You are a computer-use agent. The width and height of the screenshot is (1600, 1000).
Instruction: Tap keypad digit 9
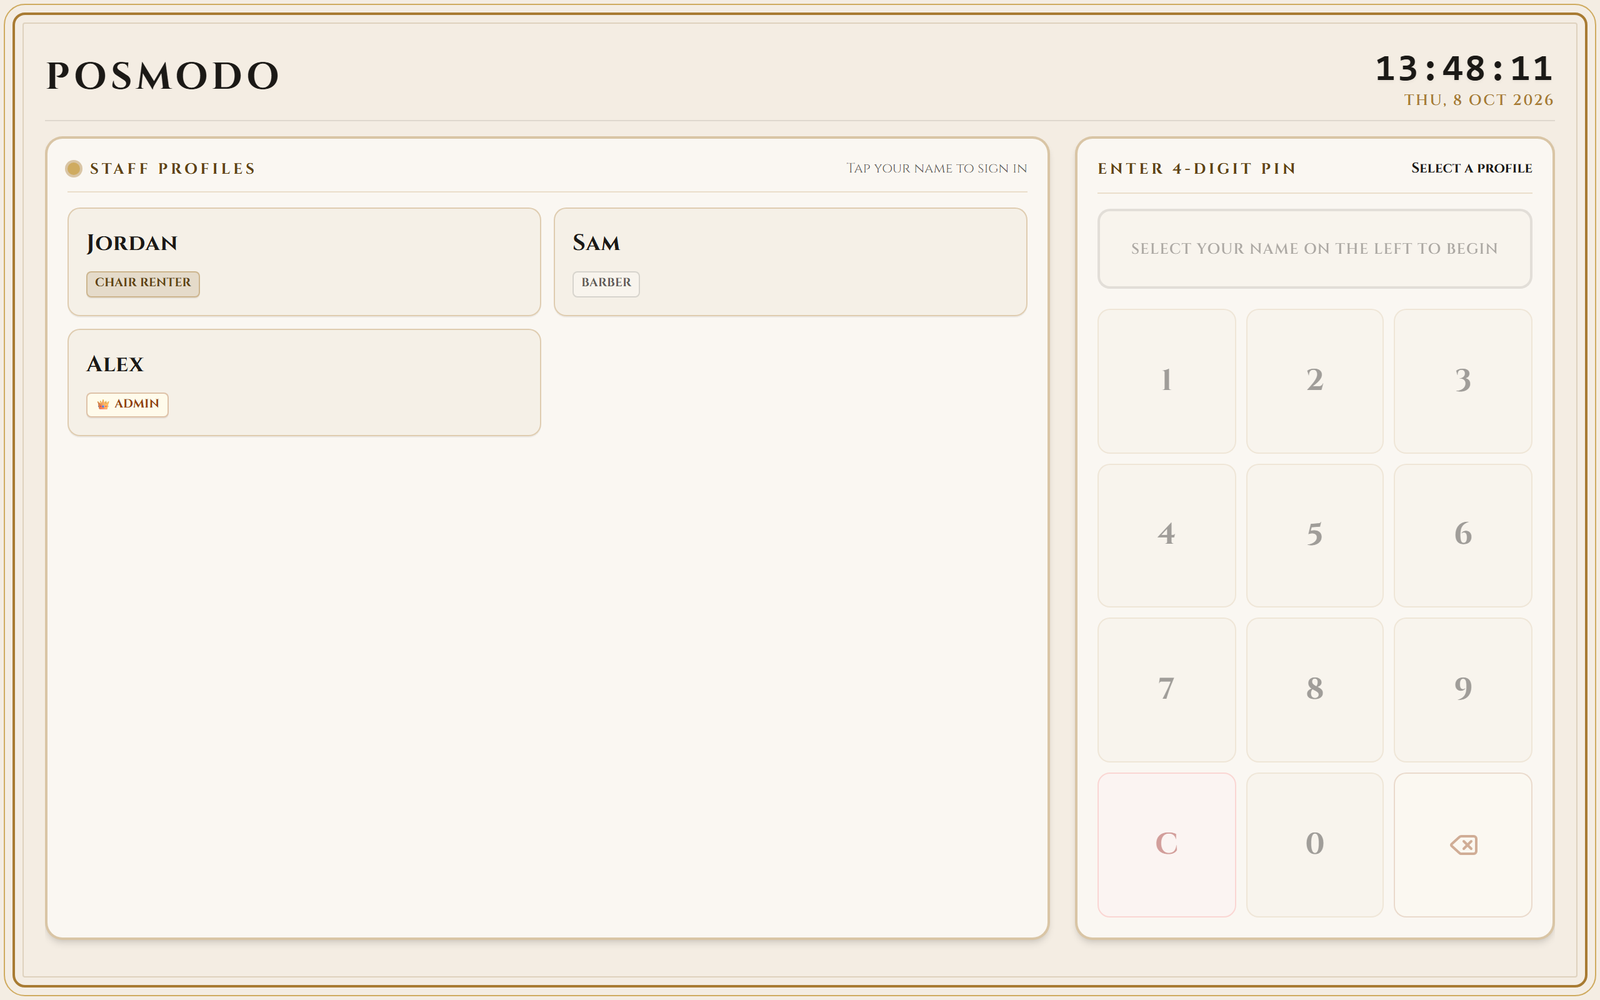point(1463,690)
